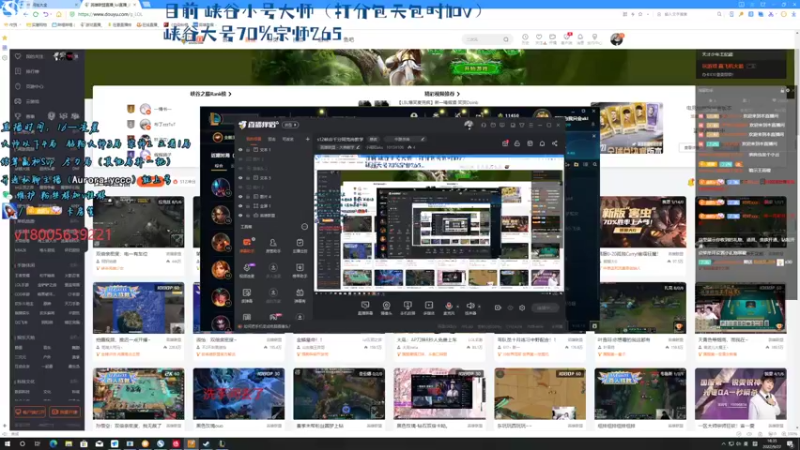Expand the microphone dropdown arrow

click(x=457, y=306)
